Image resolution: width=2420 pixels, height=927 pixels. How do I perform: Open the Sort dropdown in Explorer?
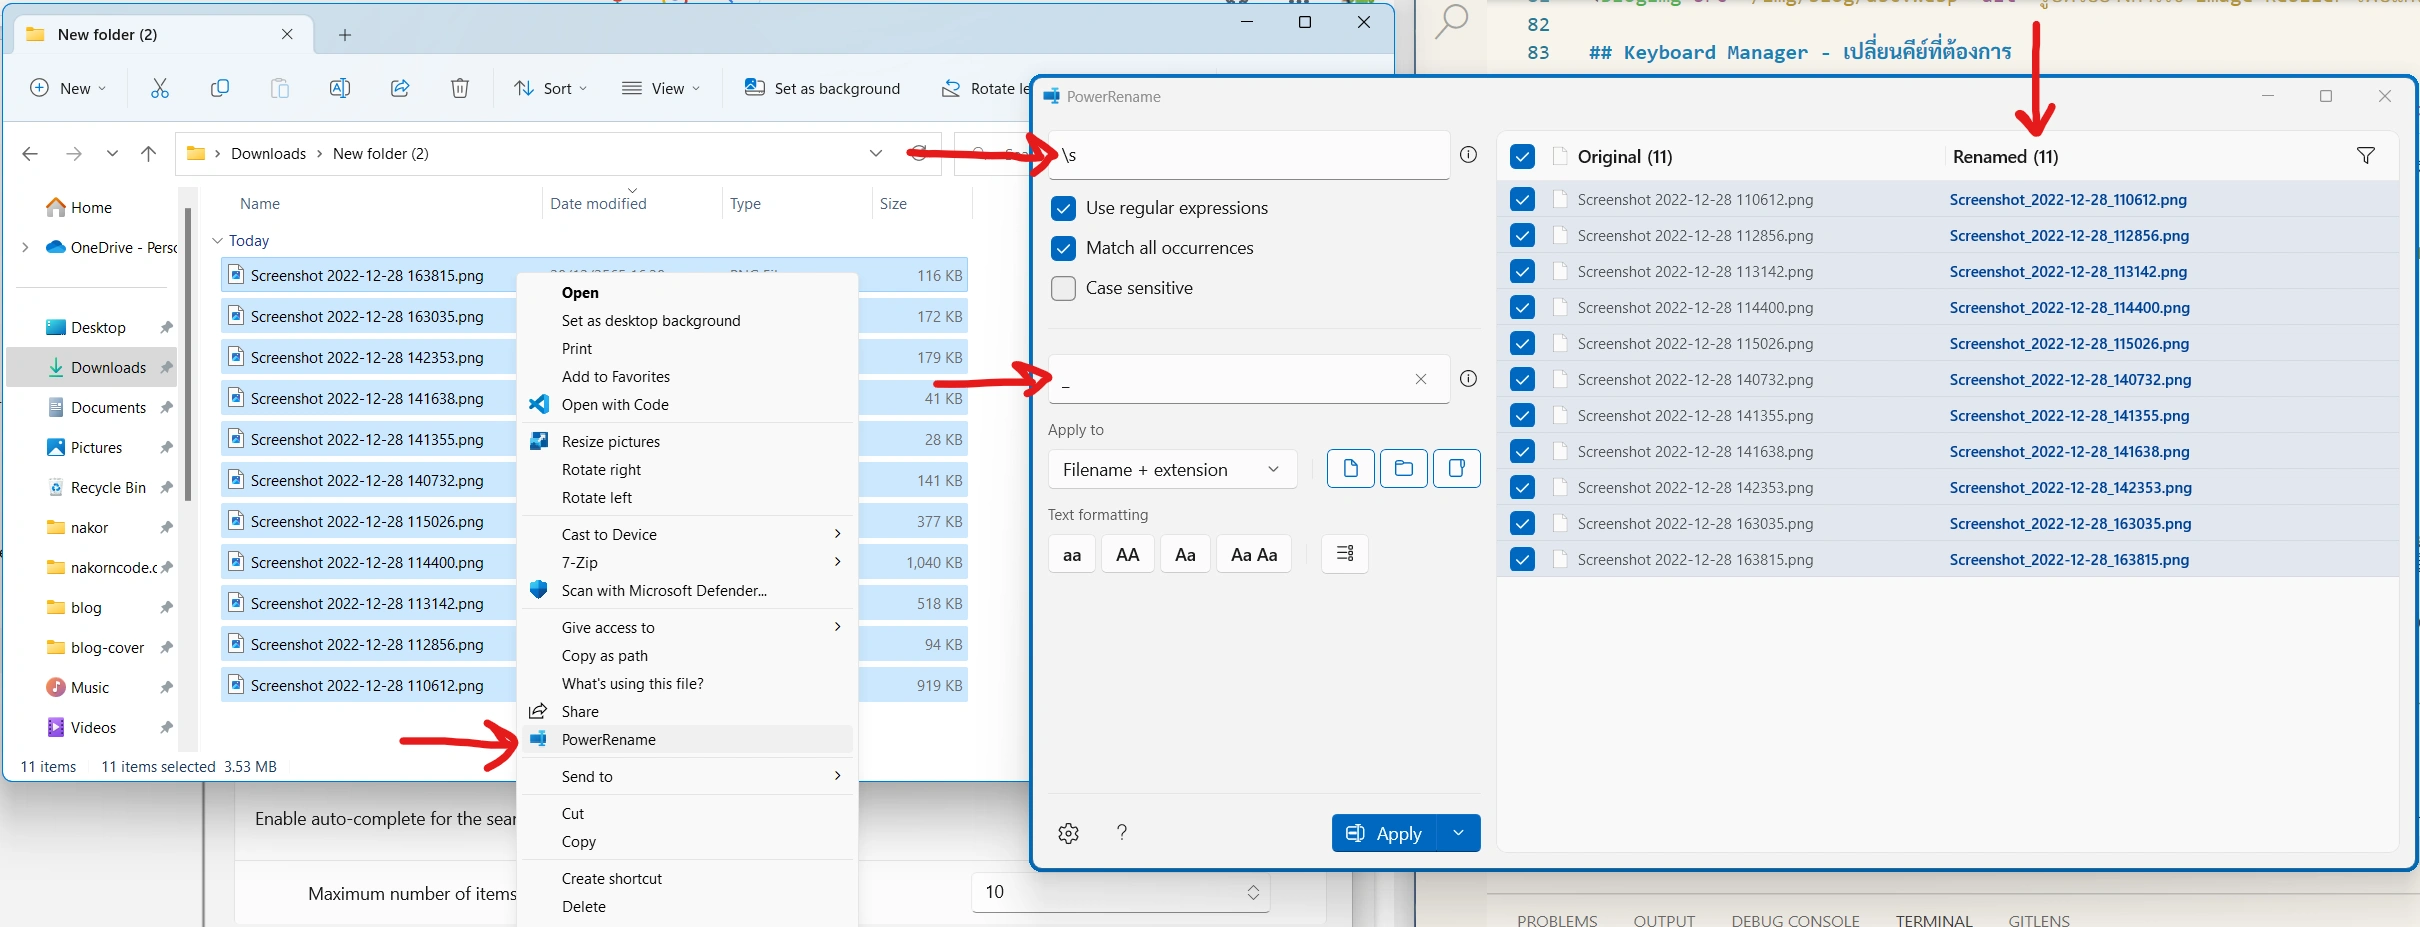[550, 88]
